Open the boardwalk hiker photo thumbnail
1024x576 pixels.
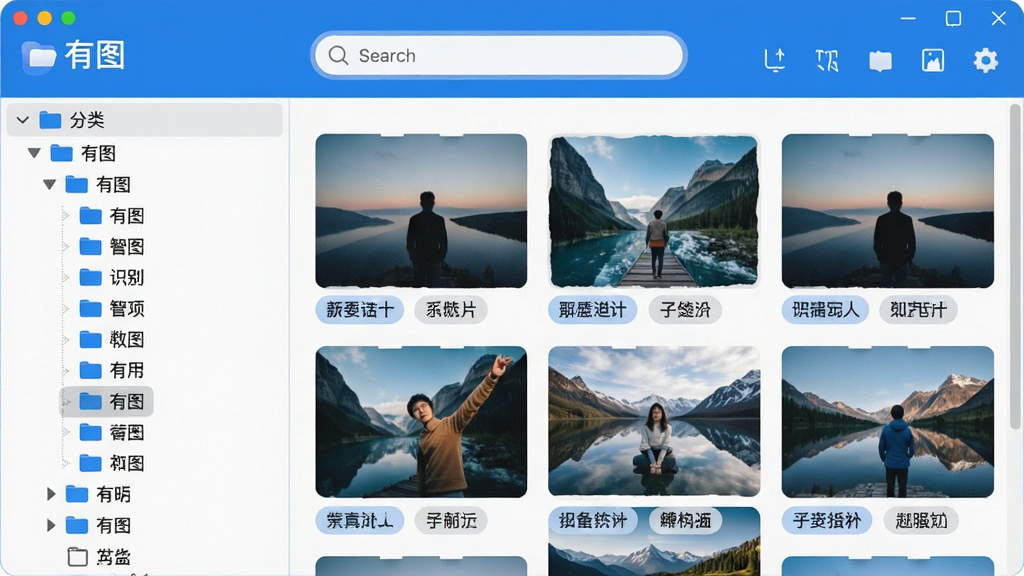tap(654, 211)
